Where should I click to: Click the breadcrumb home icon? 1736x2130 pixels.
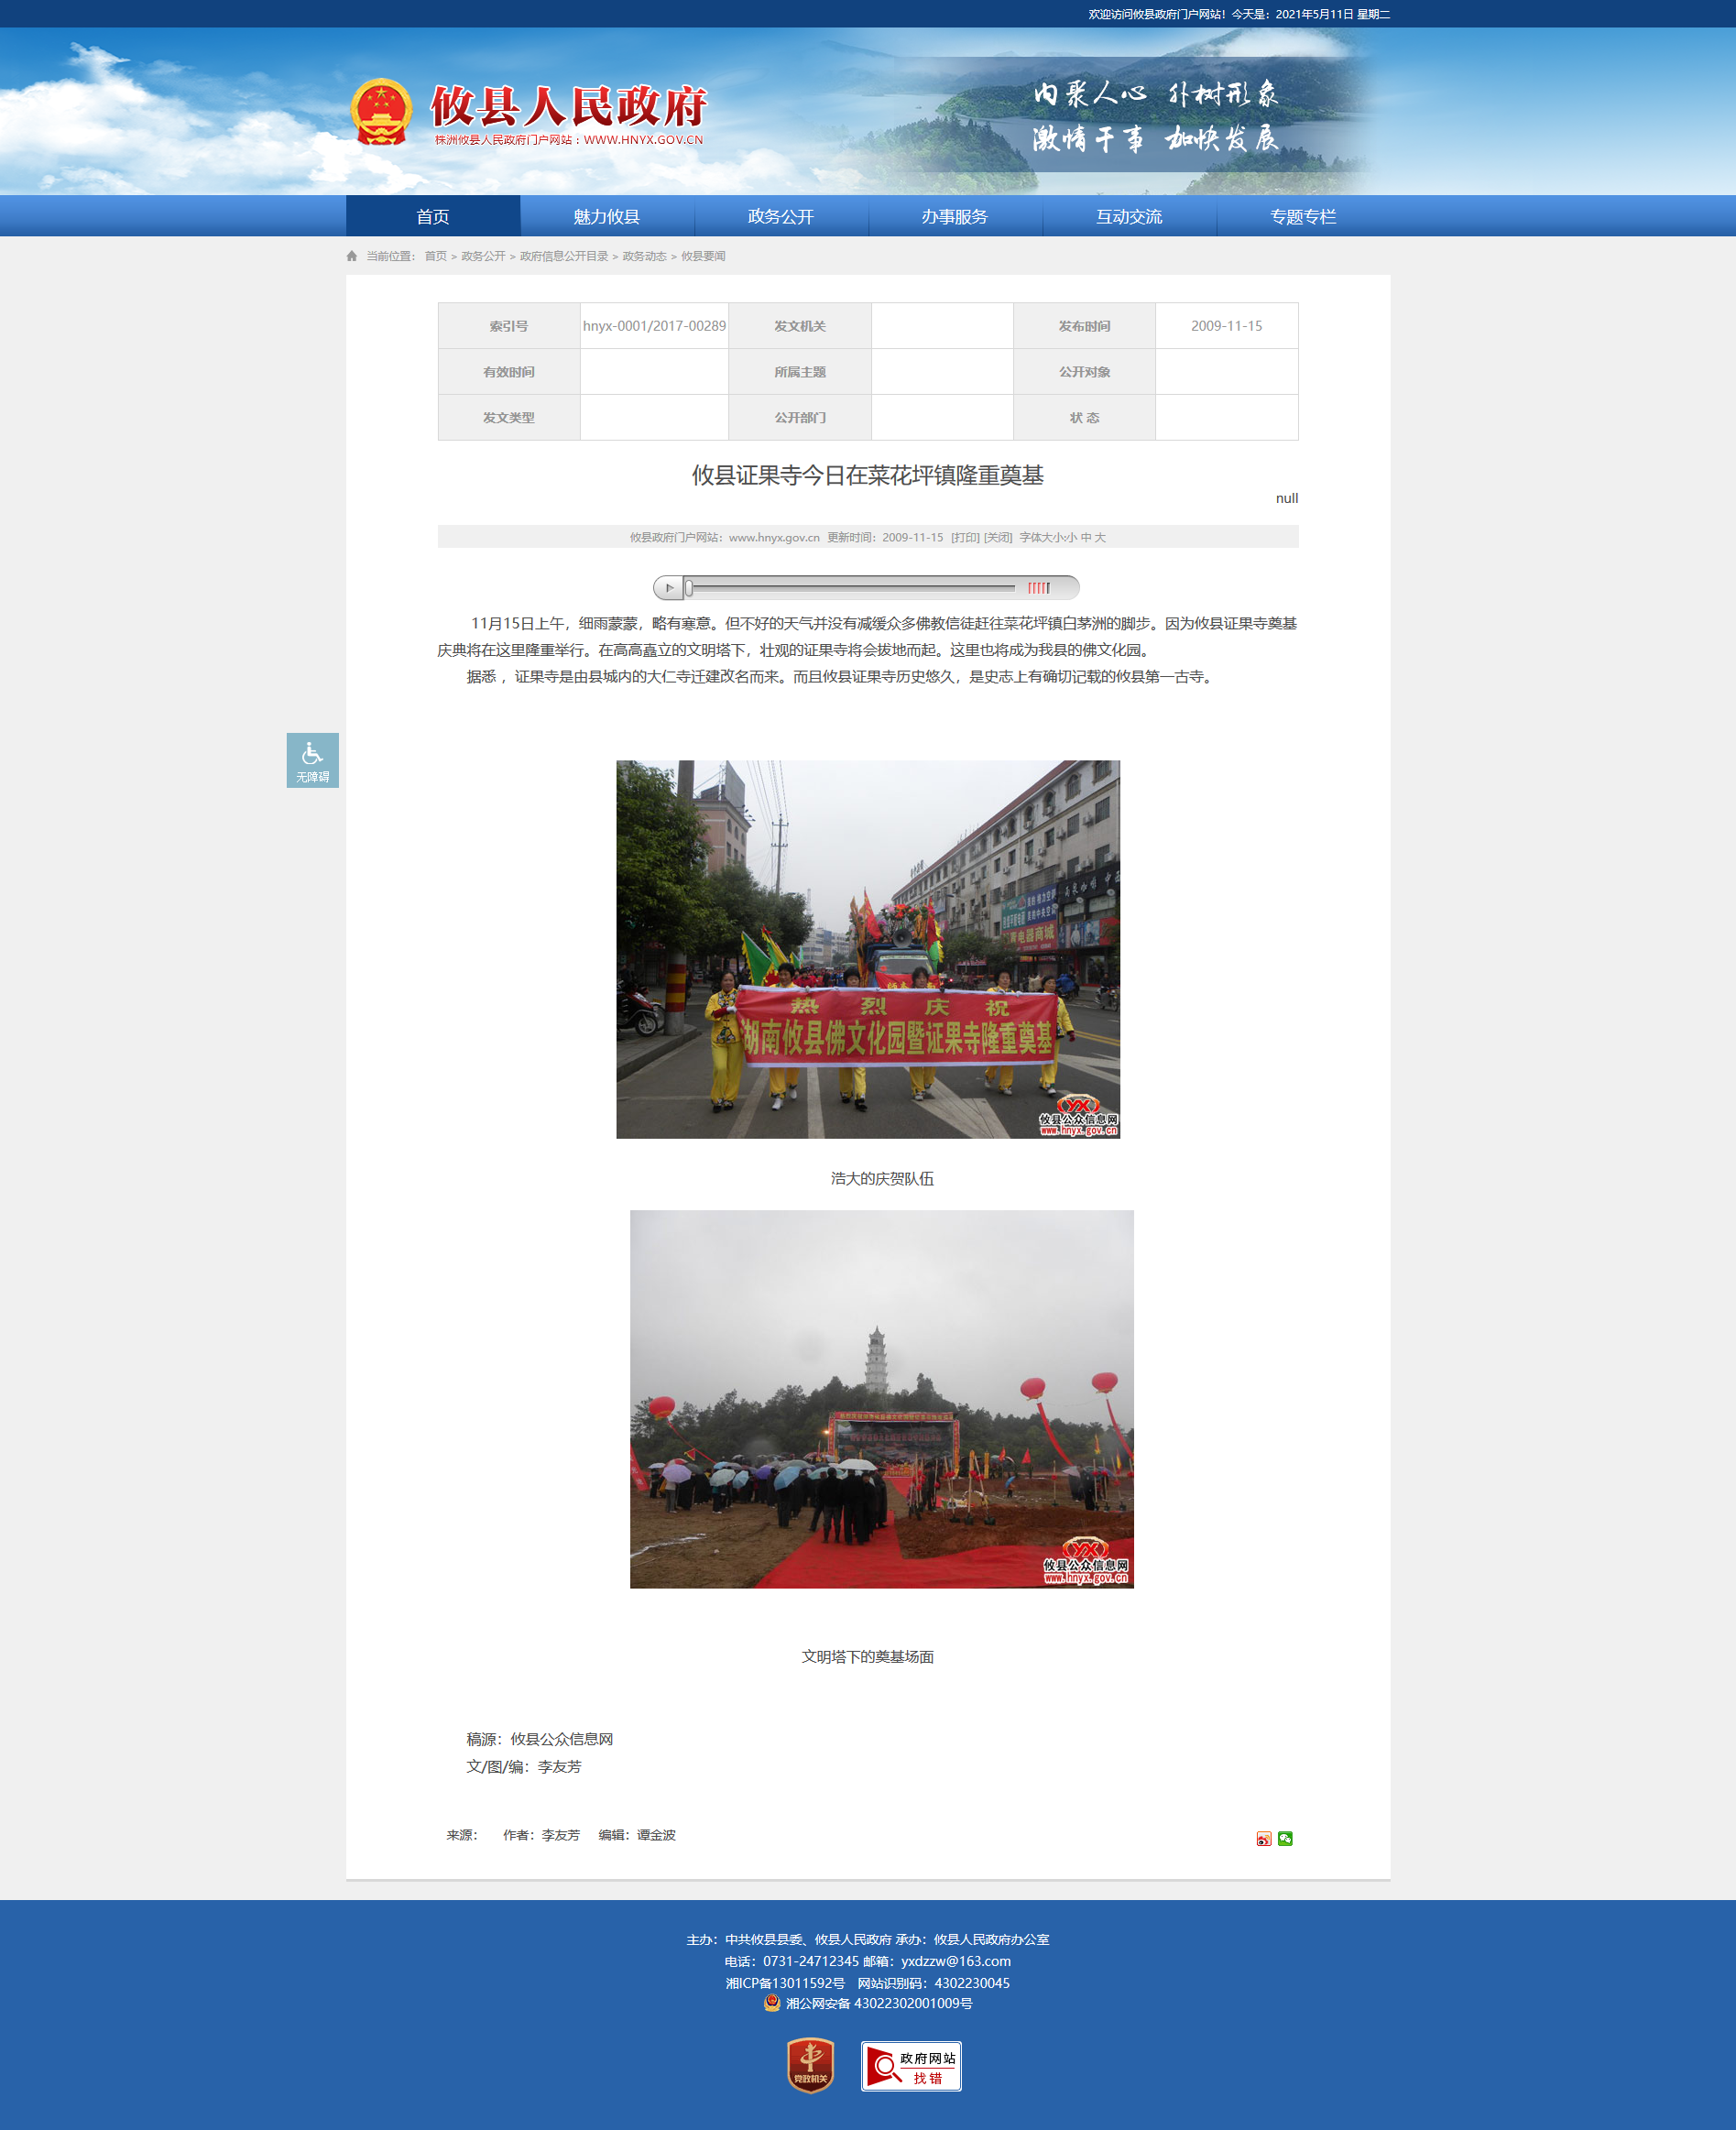pyautogui.click(x=352, y=257)
